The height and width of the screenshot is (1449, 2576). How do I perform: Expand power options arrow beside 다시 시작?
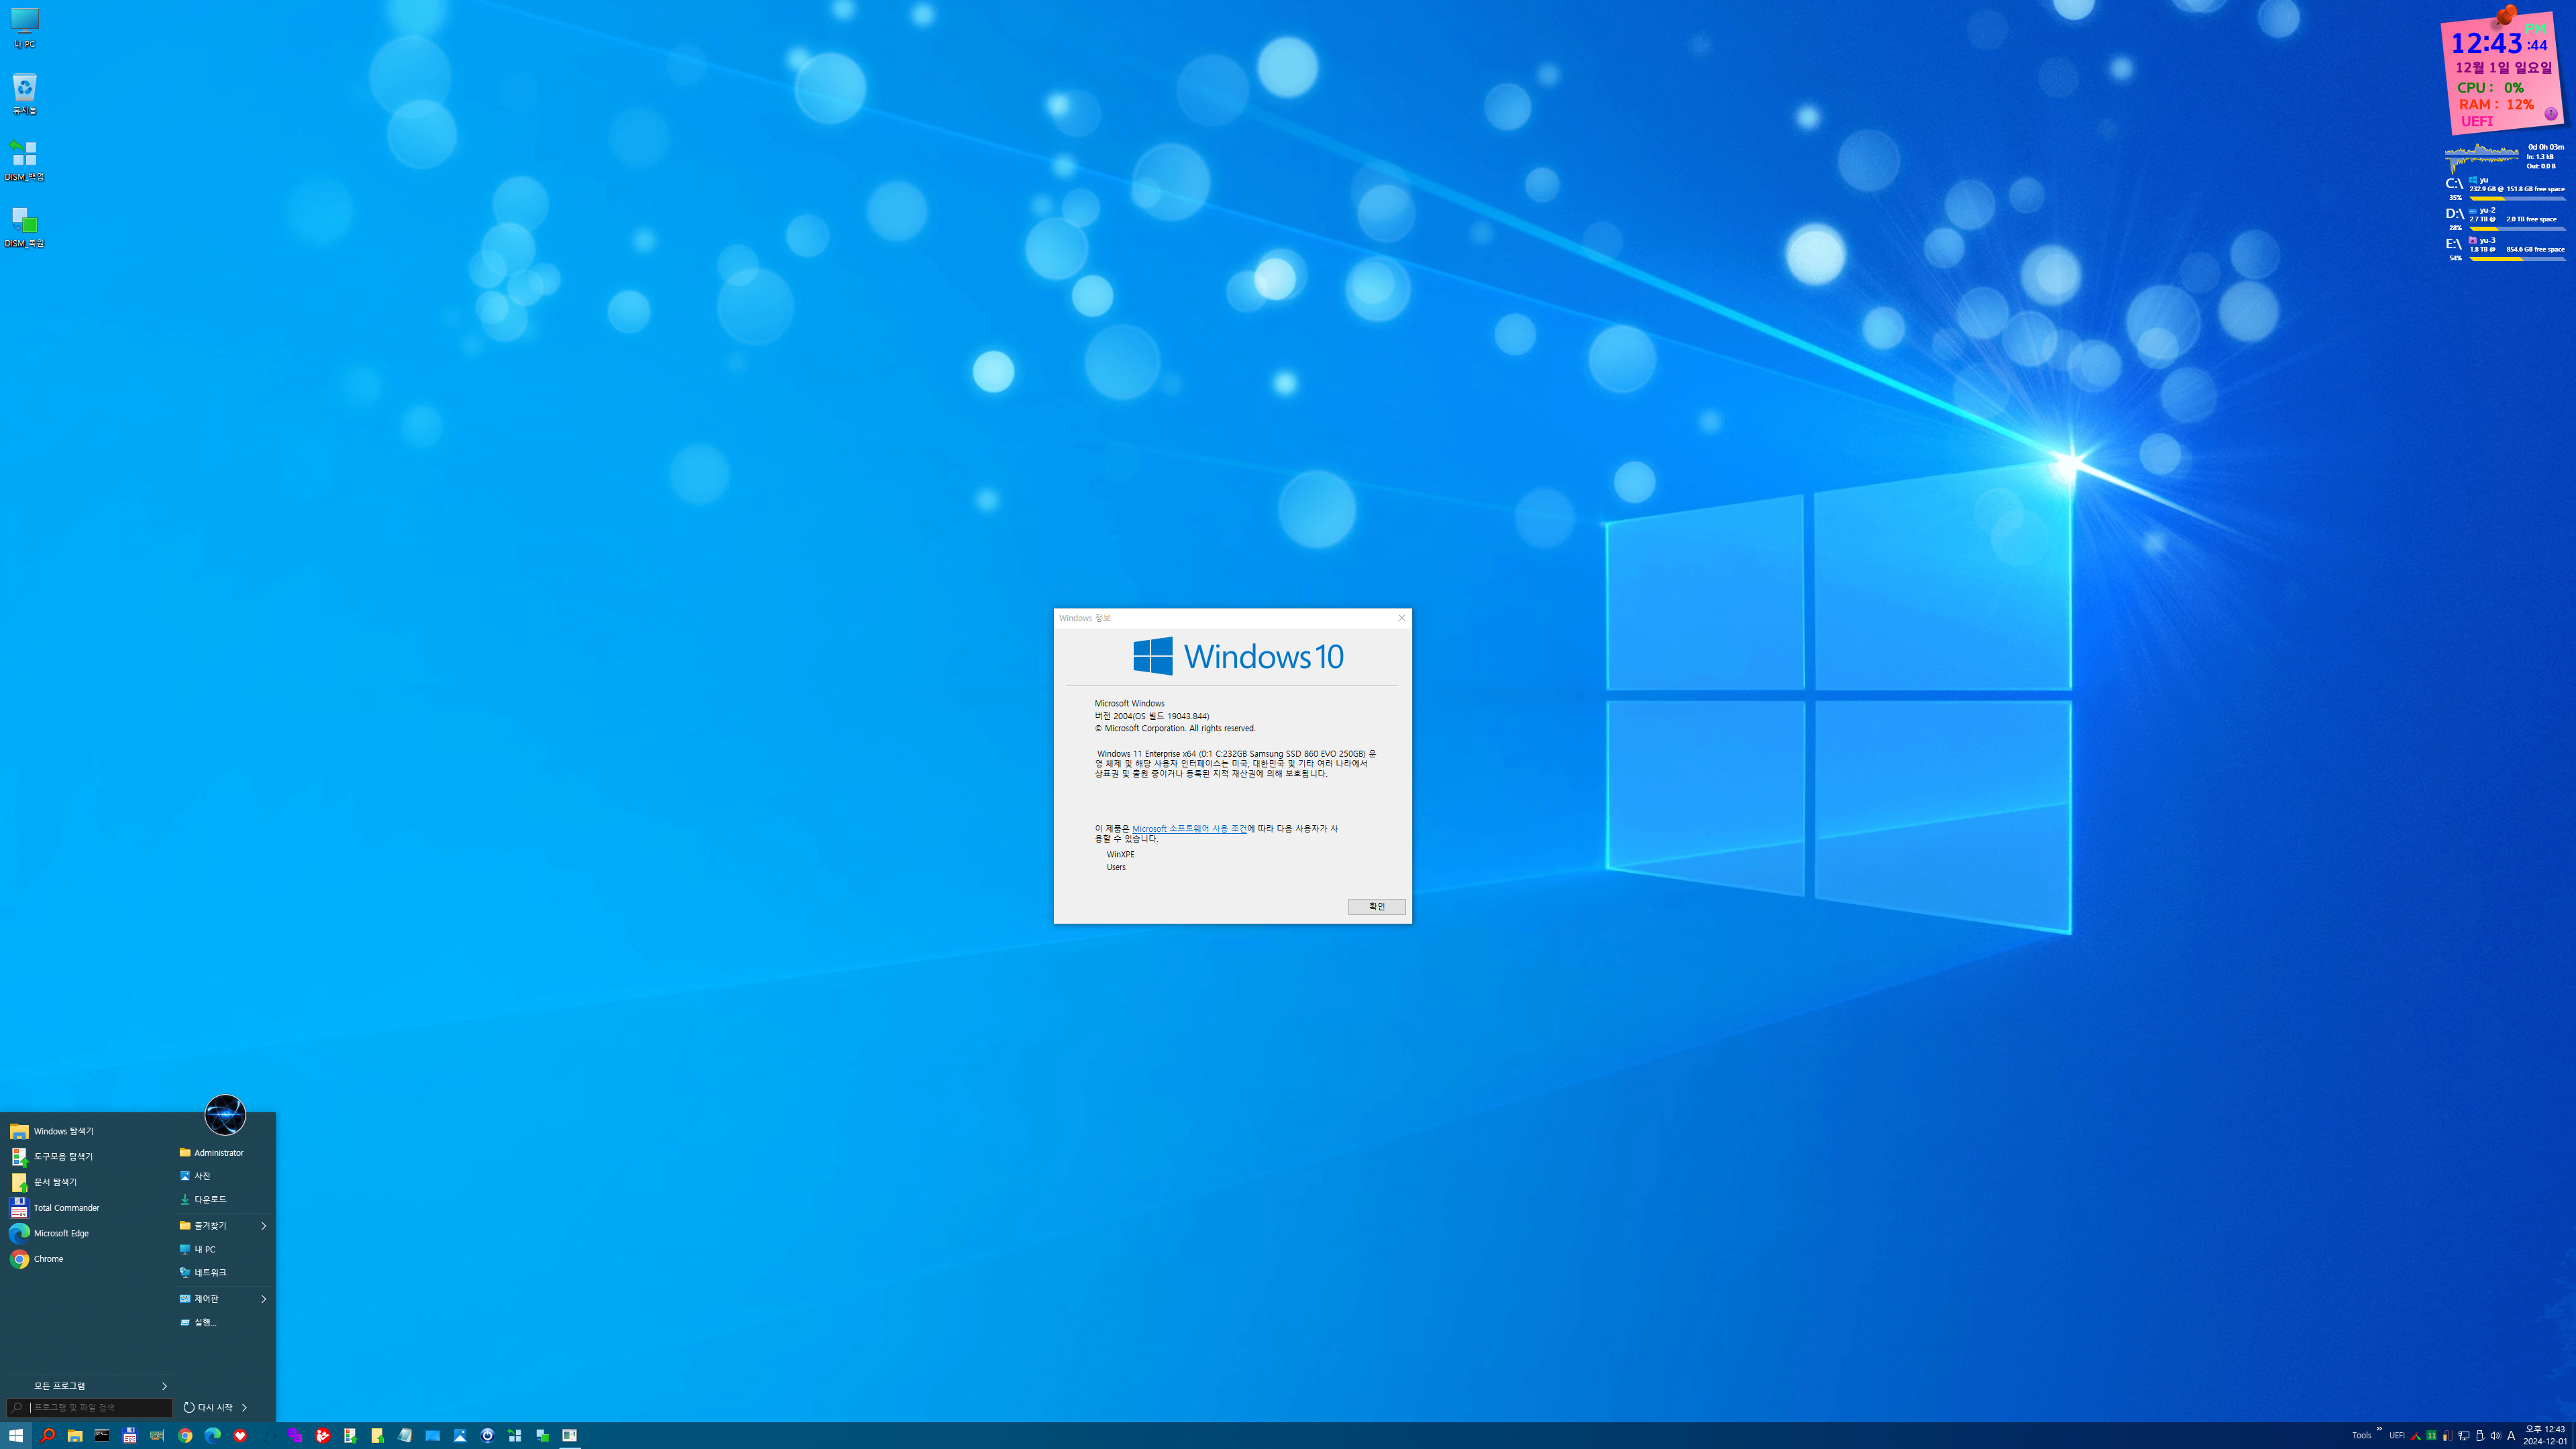tap(244, 1407)
